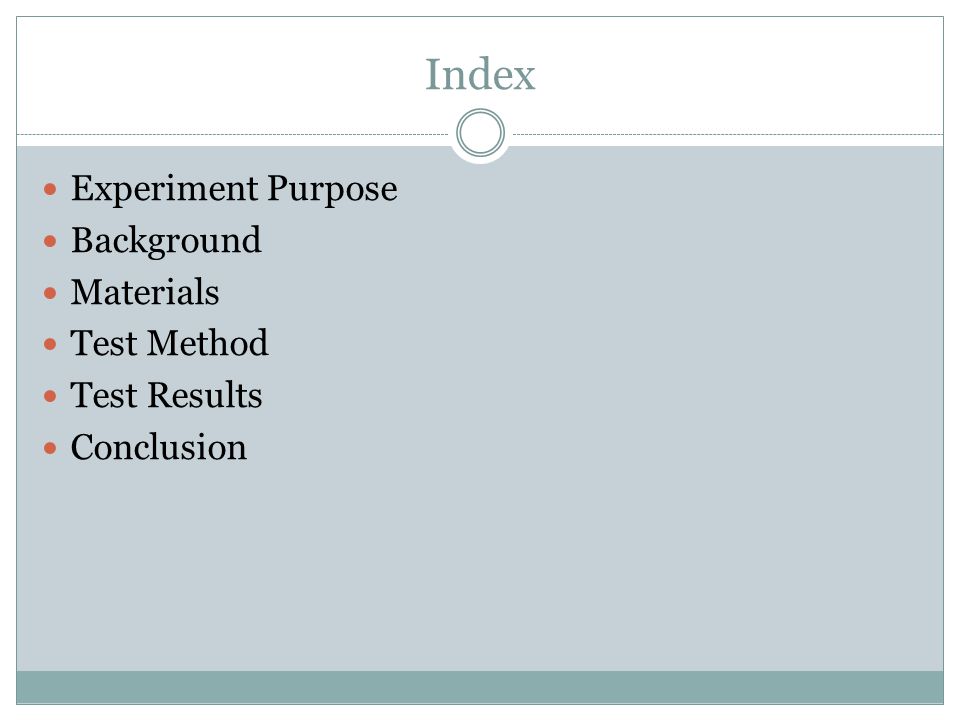
Task: Click the orange bullet beside Test Method
Action: 50,345
